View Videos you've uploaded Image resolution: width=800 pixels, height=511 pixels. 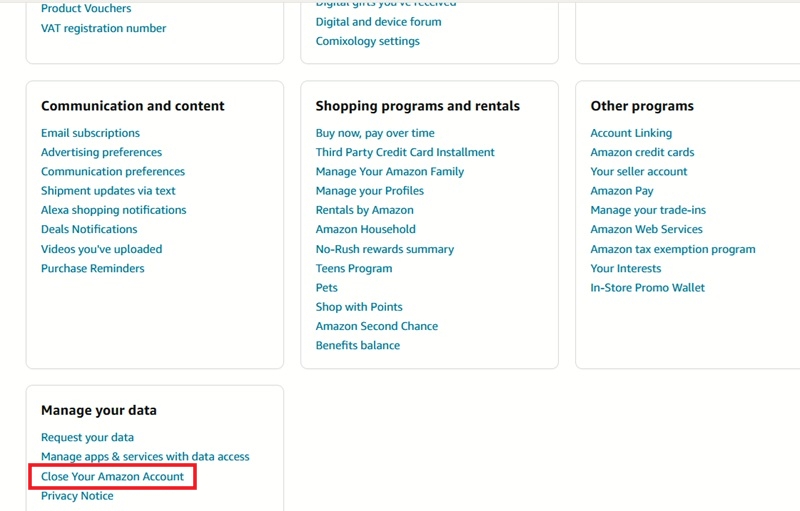click(x=102, y=249)
